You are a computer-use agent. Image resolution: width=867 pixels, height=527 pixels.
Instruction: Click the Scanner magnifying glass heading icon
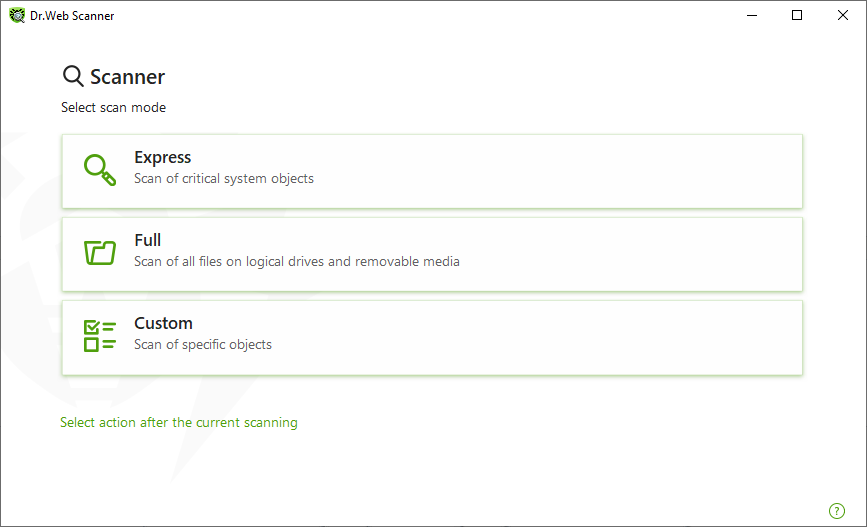pos(73,76)
